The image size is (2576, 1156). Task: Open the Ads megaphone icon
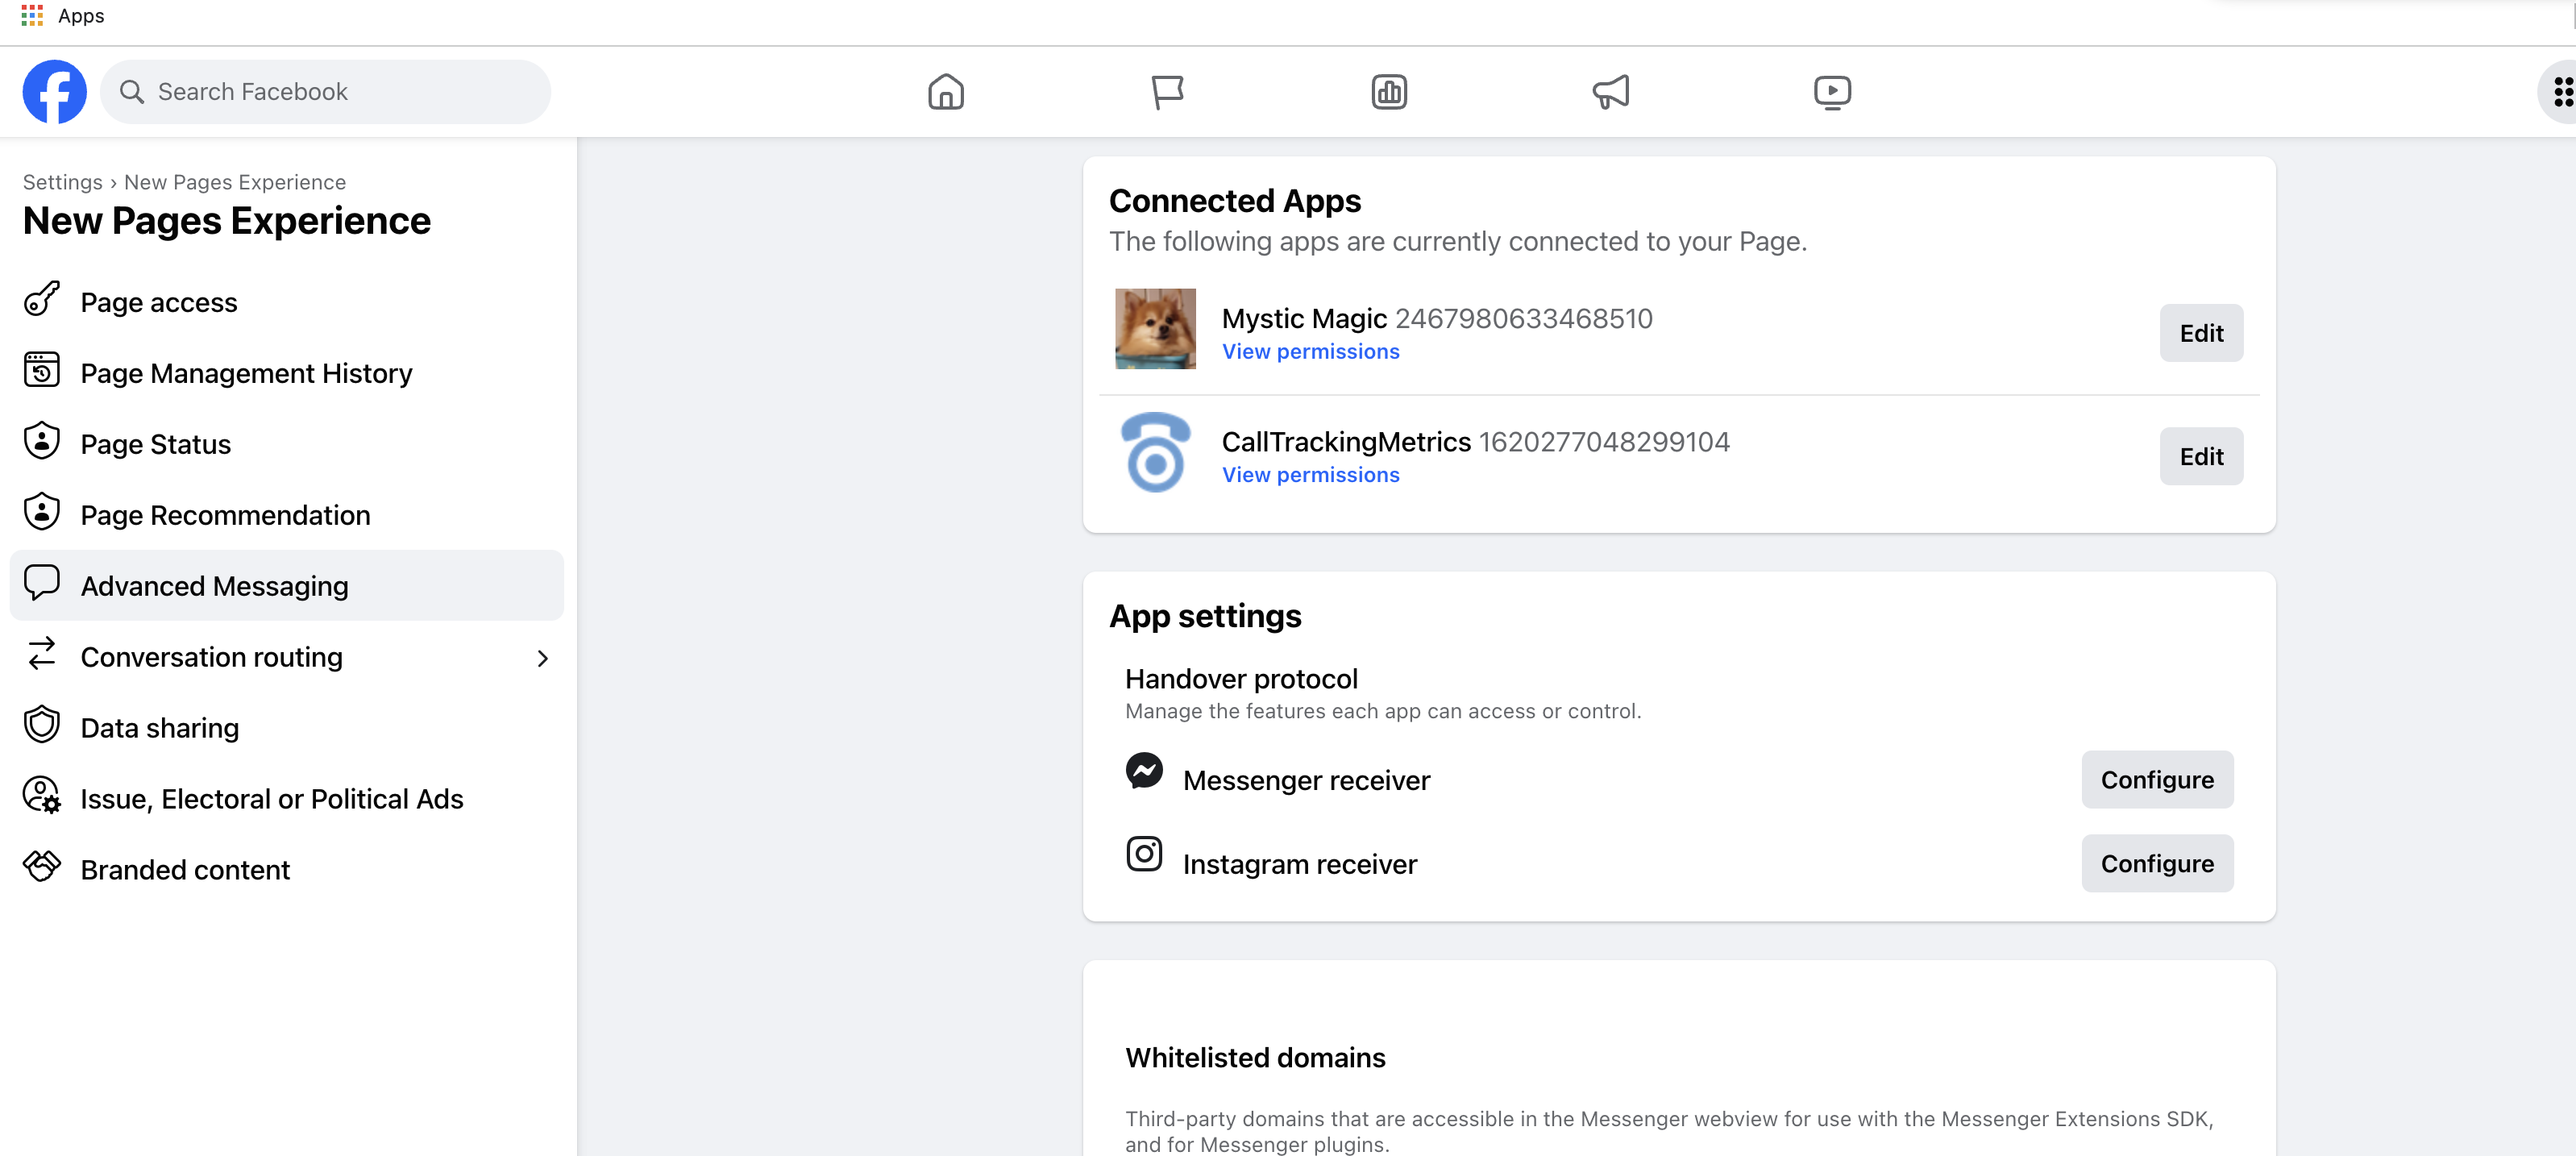1610,92
